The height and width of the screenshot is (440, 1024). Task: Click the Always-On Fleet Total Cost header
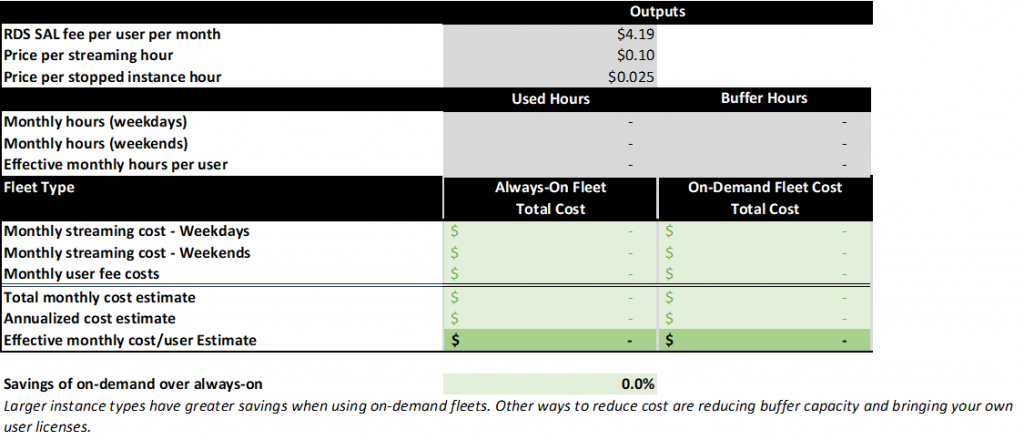click(550, 198)
